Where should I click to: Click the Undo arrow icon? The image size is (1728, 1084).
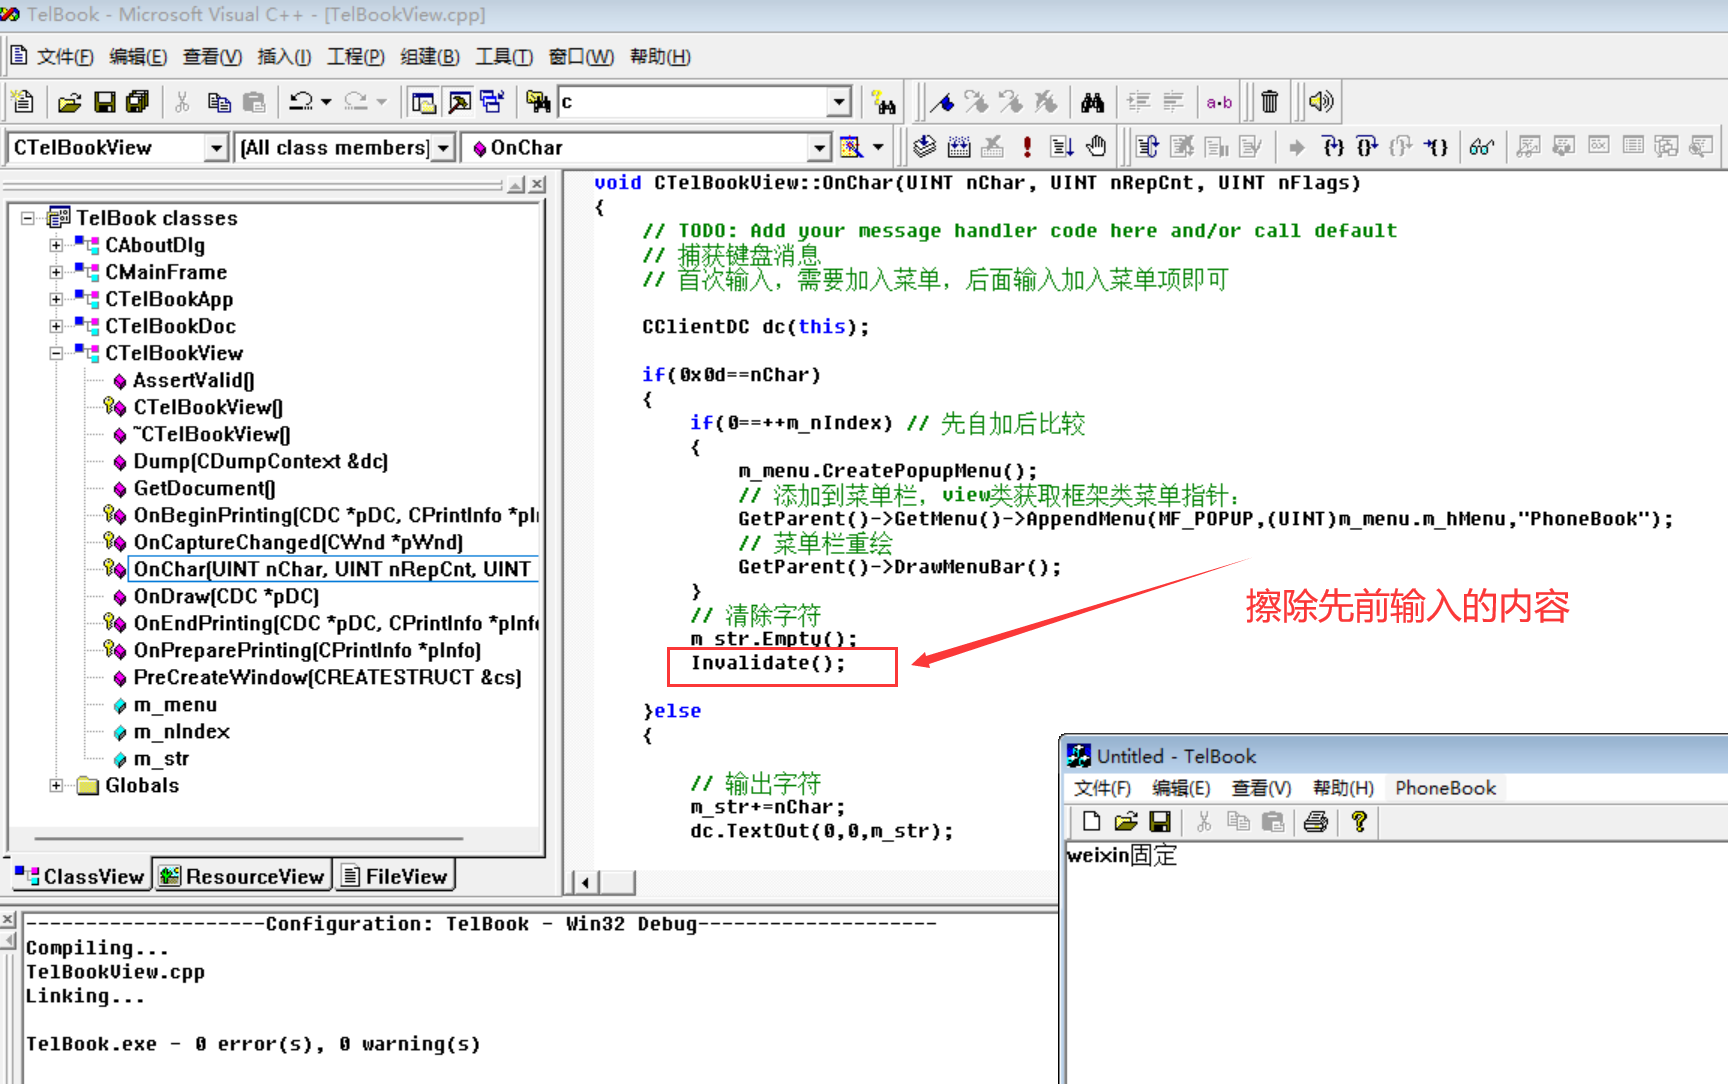(301, 101)
